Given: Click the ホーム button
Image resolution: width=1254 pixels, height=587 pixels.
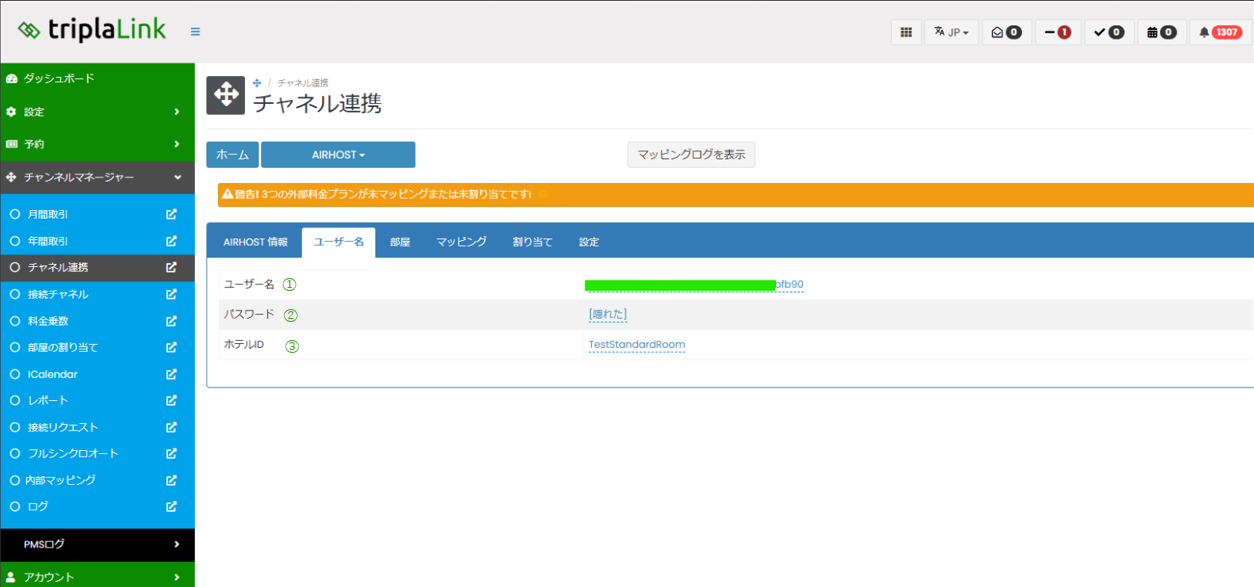Looking at the screenshot, I should [x=233, y=155].
